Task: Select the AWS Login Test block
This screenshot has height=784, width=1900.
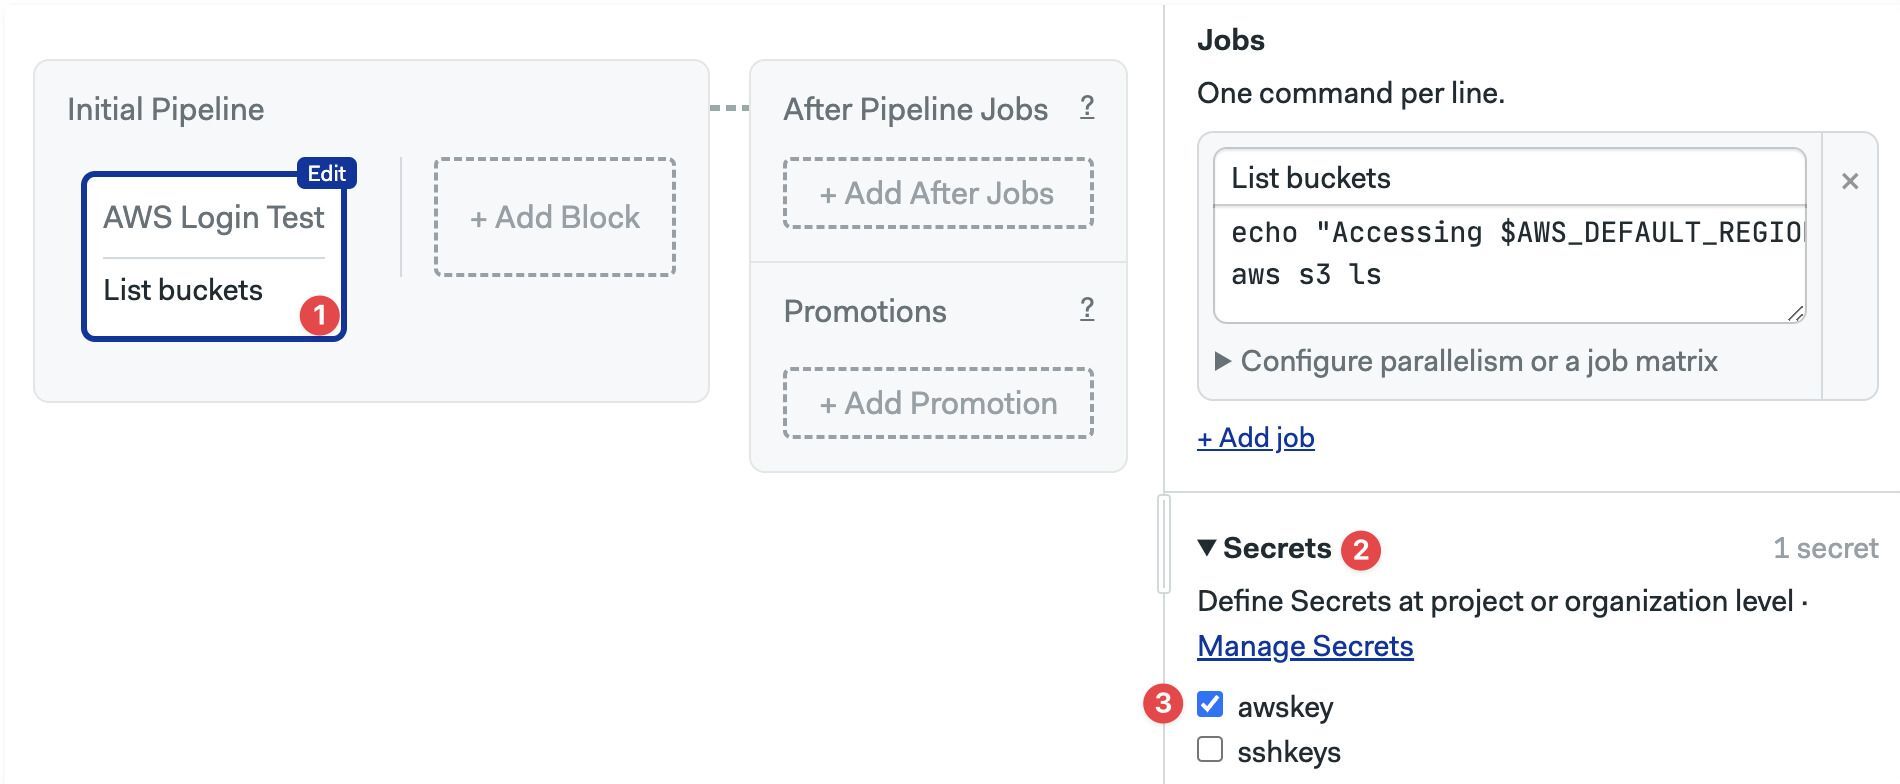Action: coord(214,257)
